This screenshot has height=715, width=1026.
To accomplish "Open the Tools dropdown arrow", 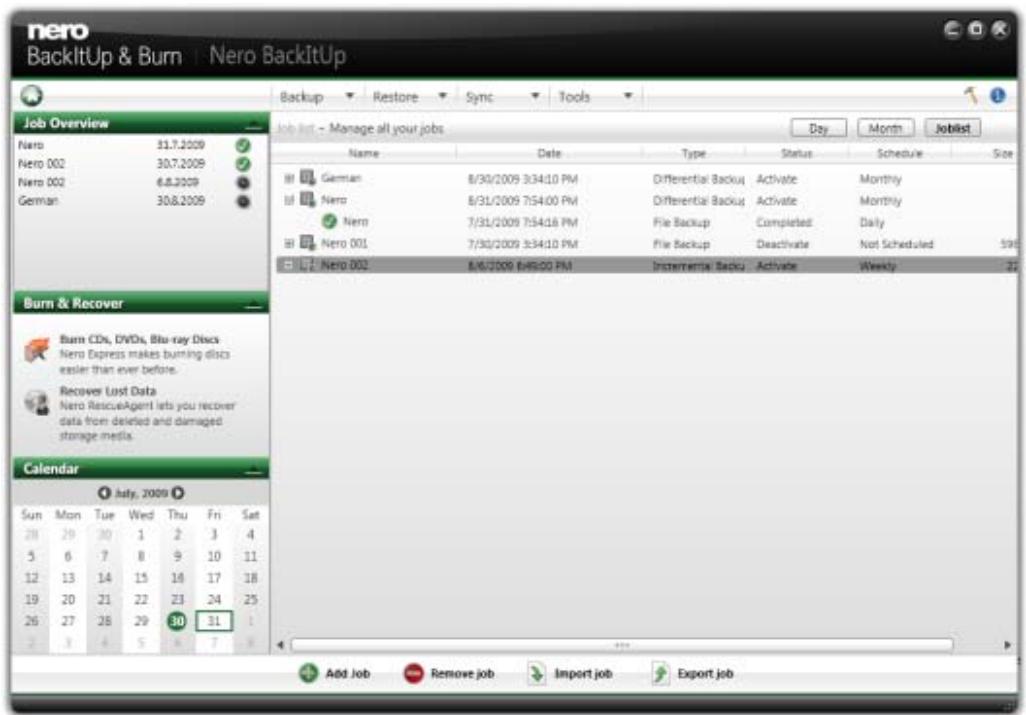I will click(x=628, y=96).
